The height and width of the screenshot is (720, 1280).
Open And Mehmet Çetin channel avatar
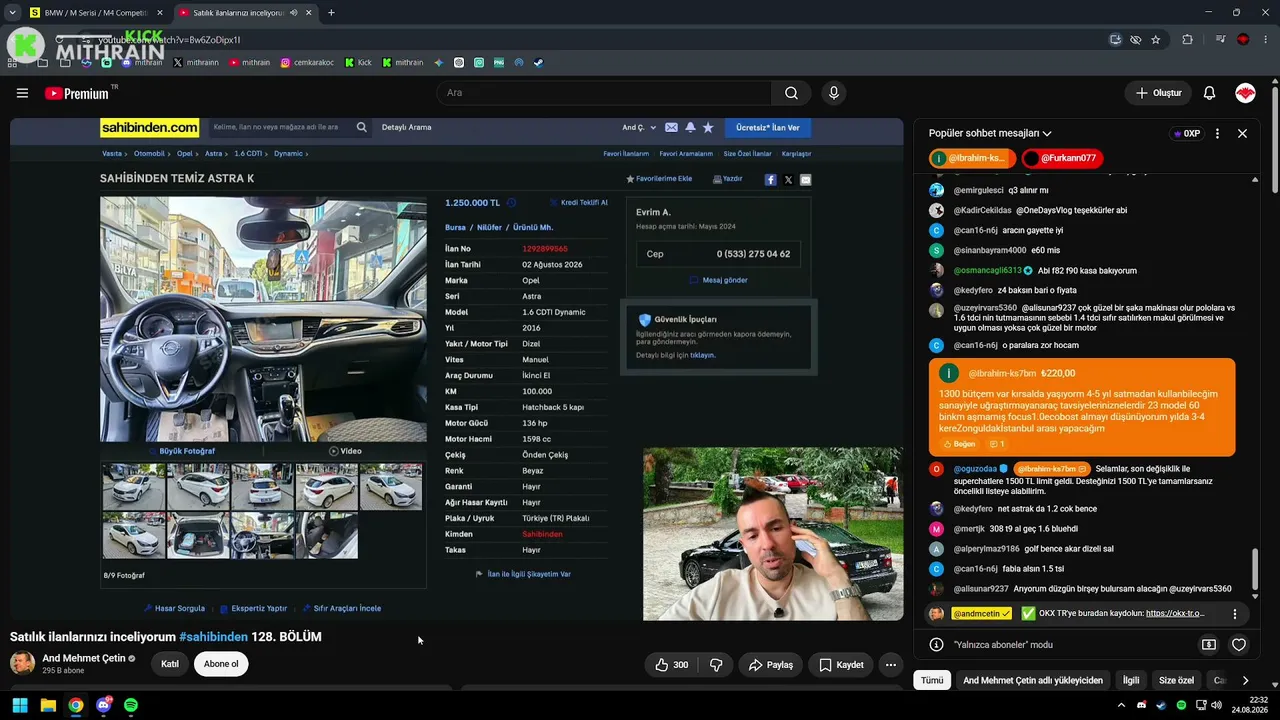click(x=22, y=663)
